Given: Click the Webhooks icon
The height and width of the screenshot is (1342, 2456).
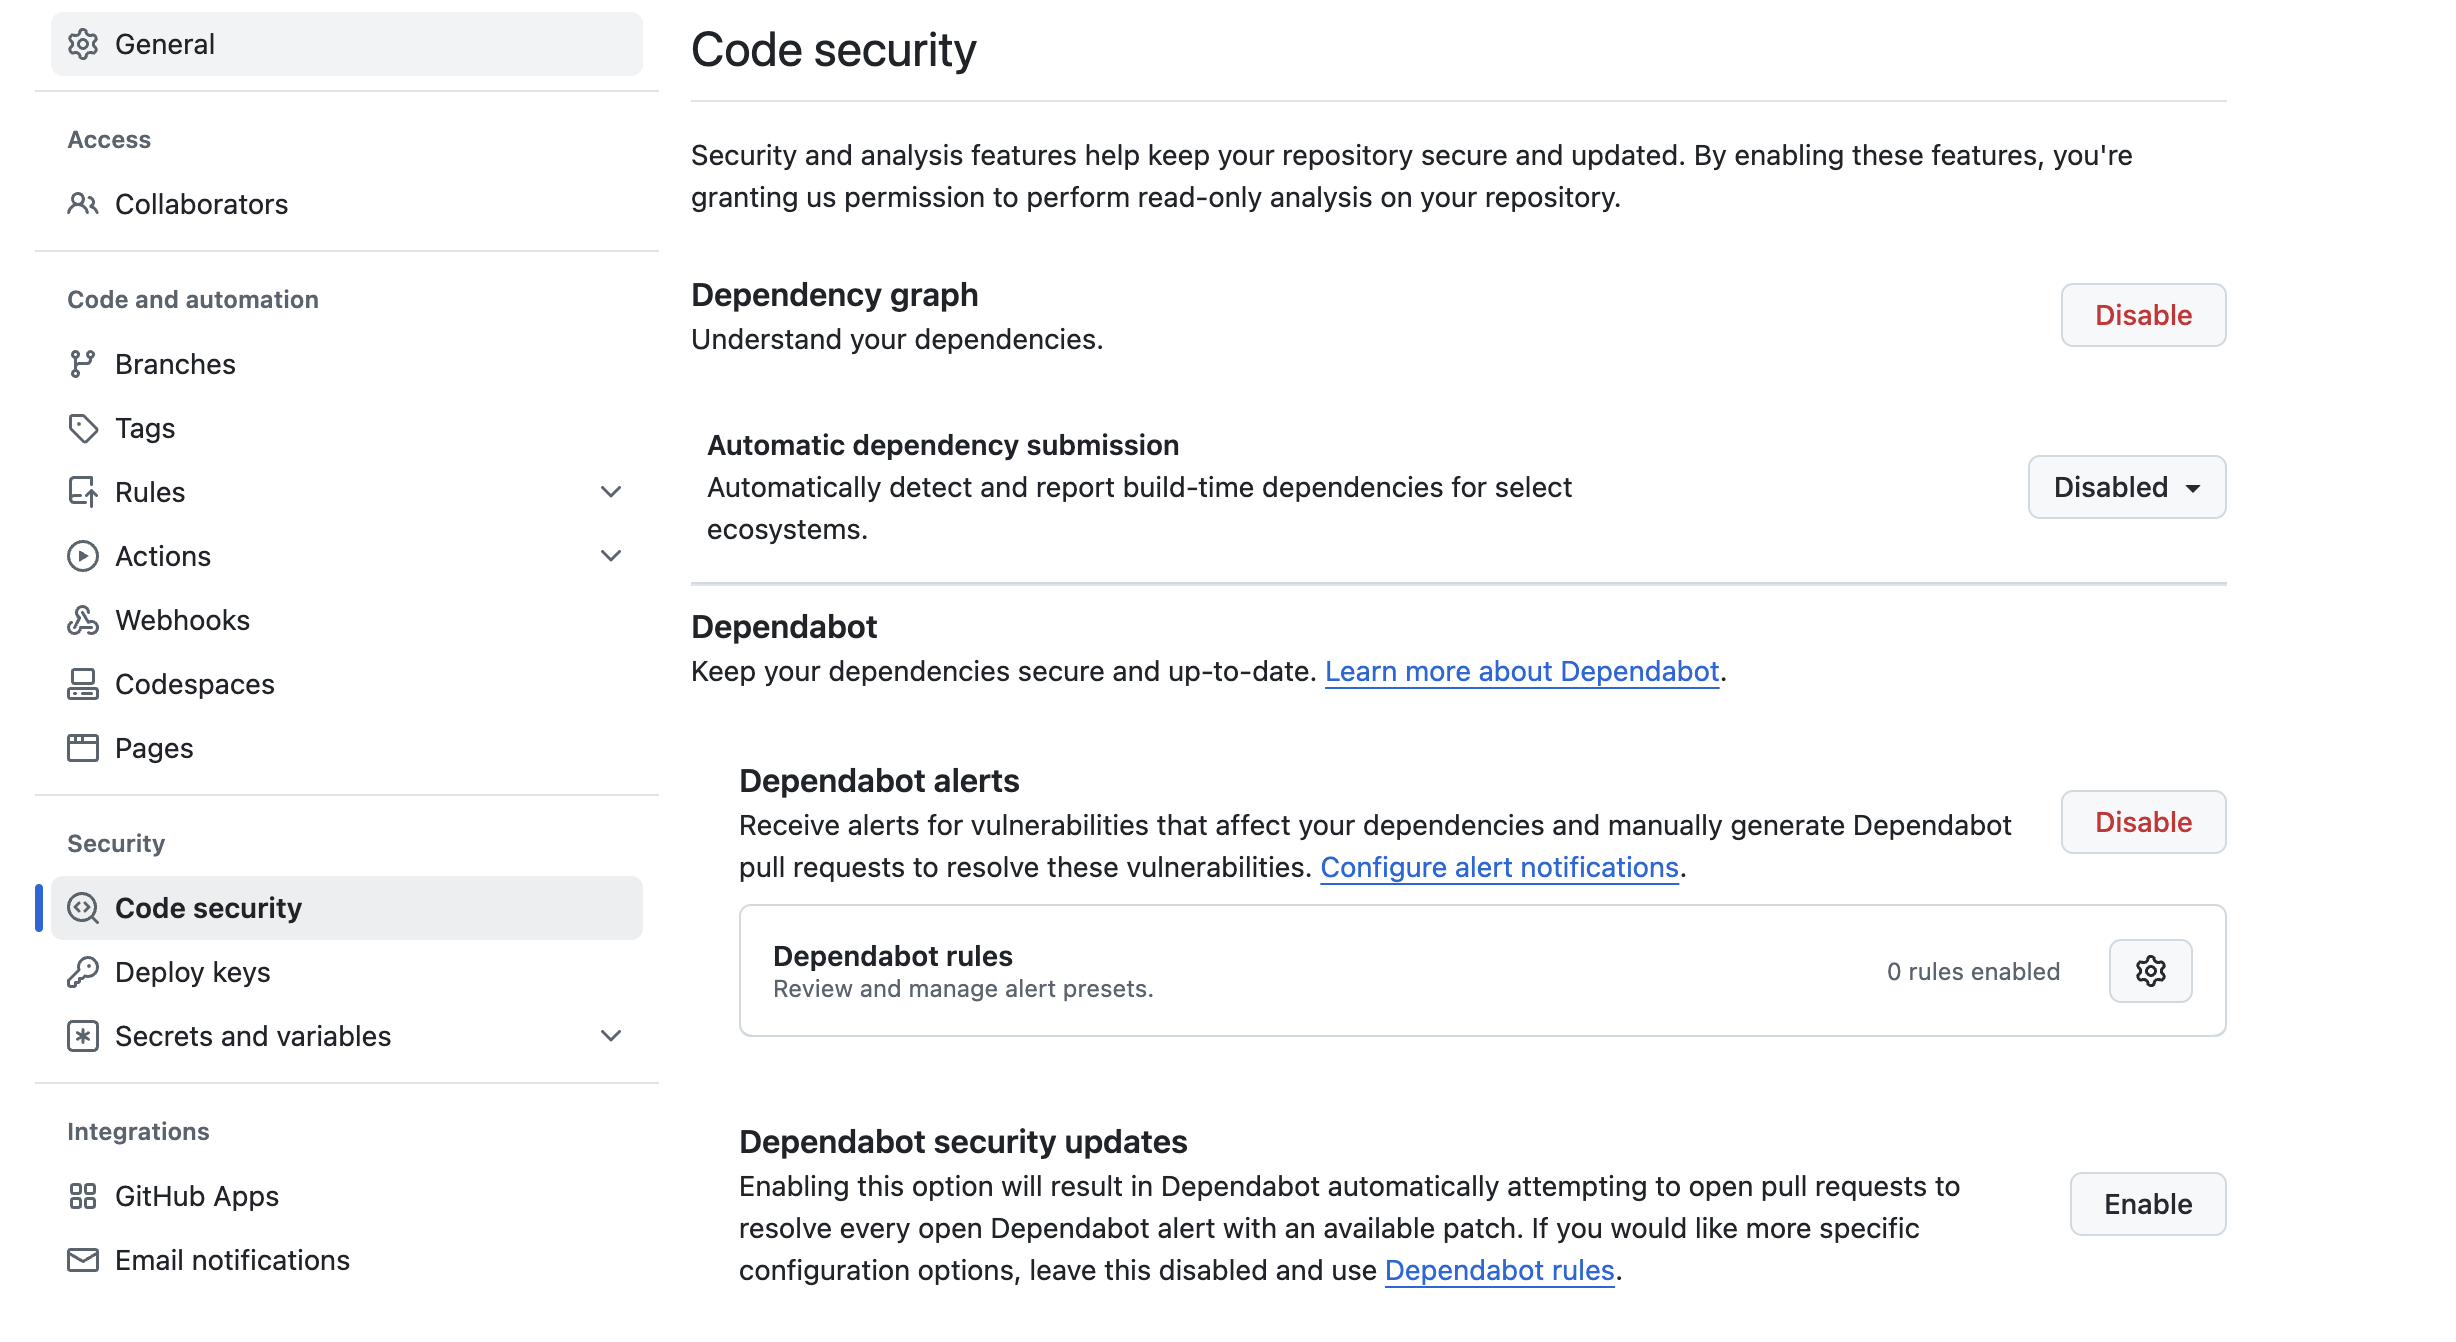Looking at the screenshot, I should click(84, 620).
